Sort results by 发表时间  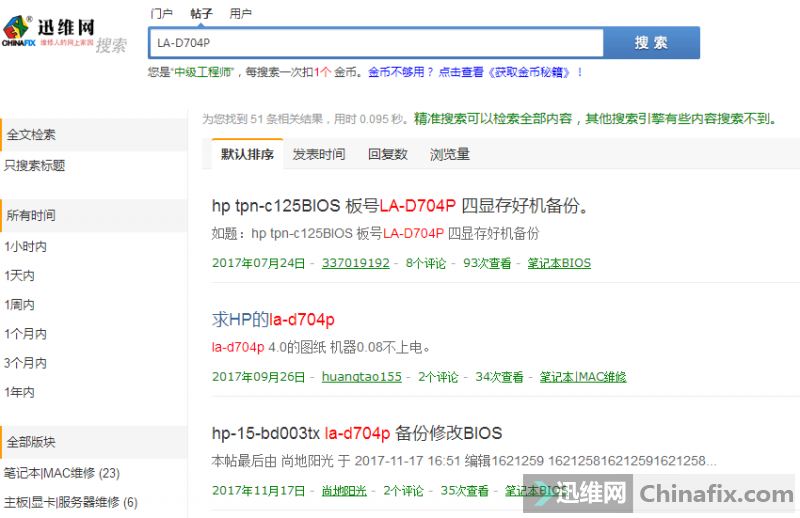point(319,154)
